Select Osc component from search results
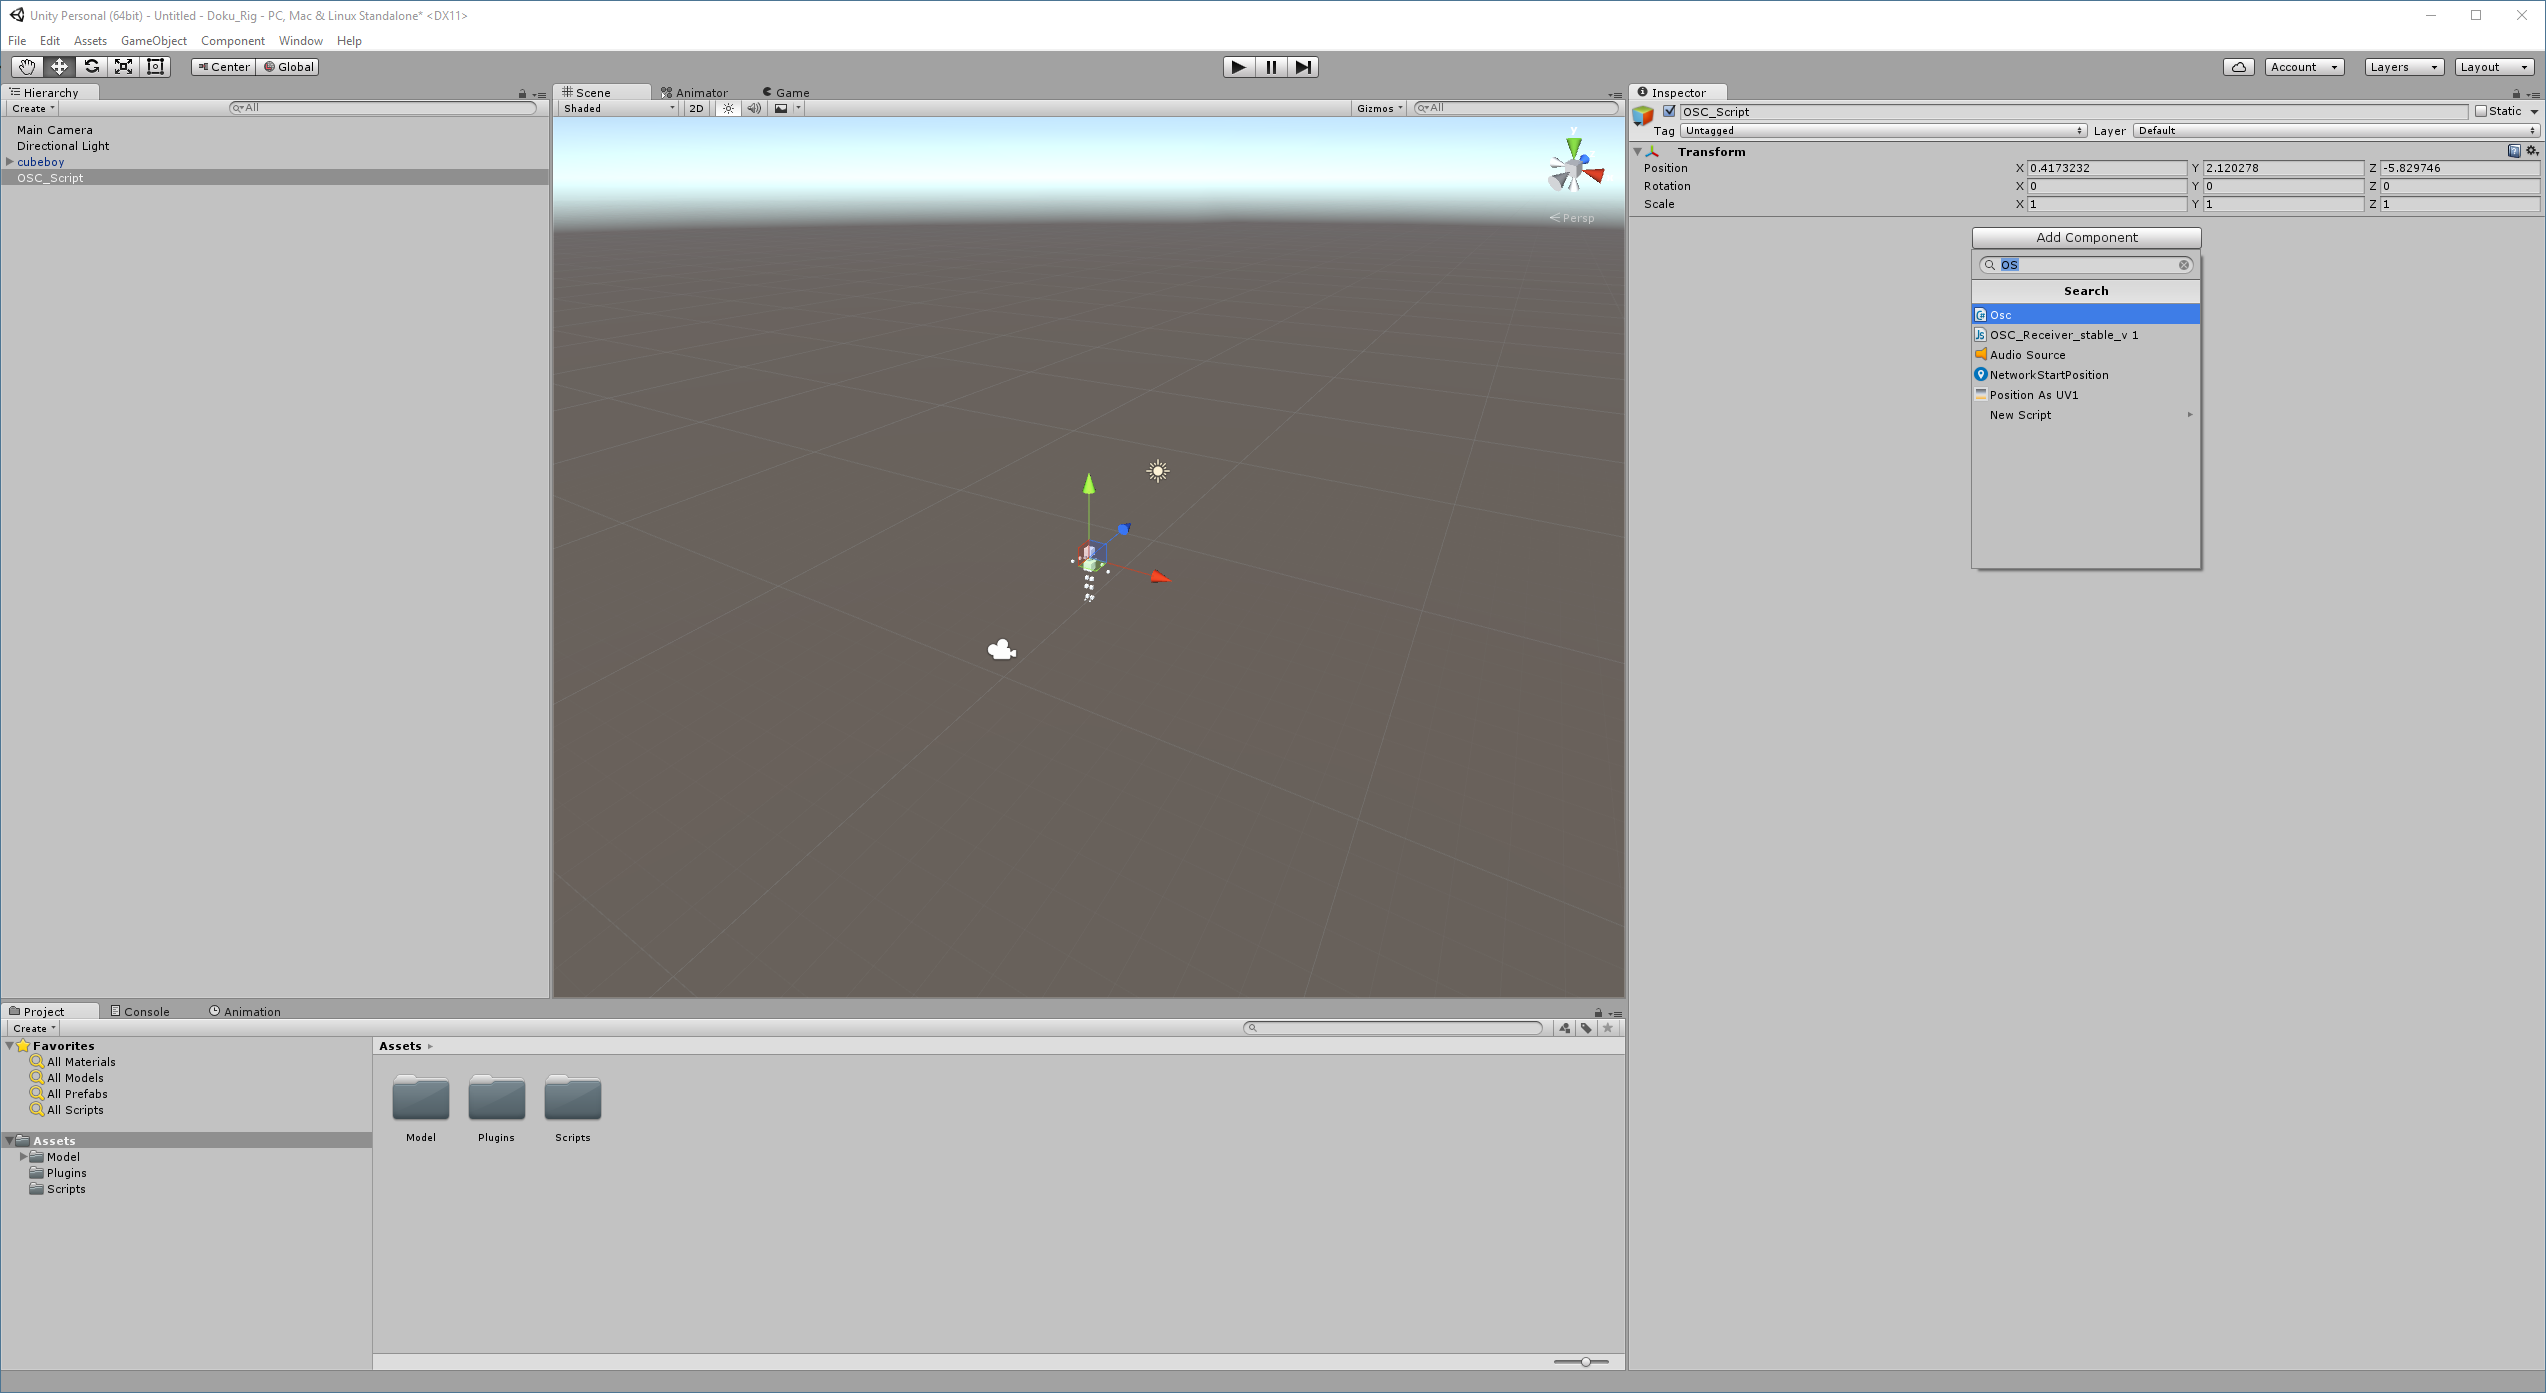 pos(2085,315)
